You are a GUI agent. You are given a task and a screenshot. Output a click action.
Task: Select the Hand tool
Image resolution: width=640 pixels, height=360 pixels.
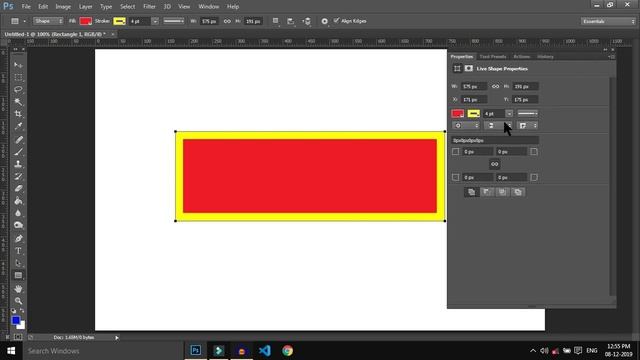[x=18, y=289]
